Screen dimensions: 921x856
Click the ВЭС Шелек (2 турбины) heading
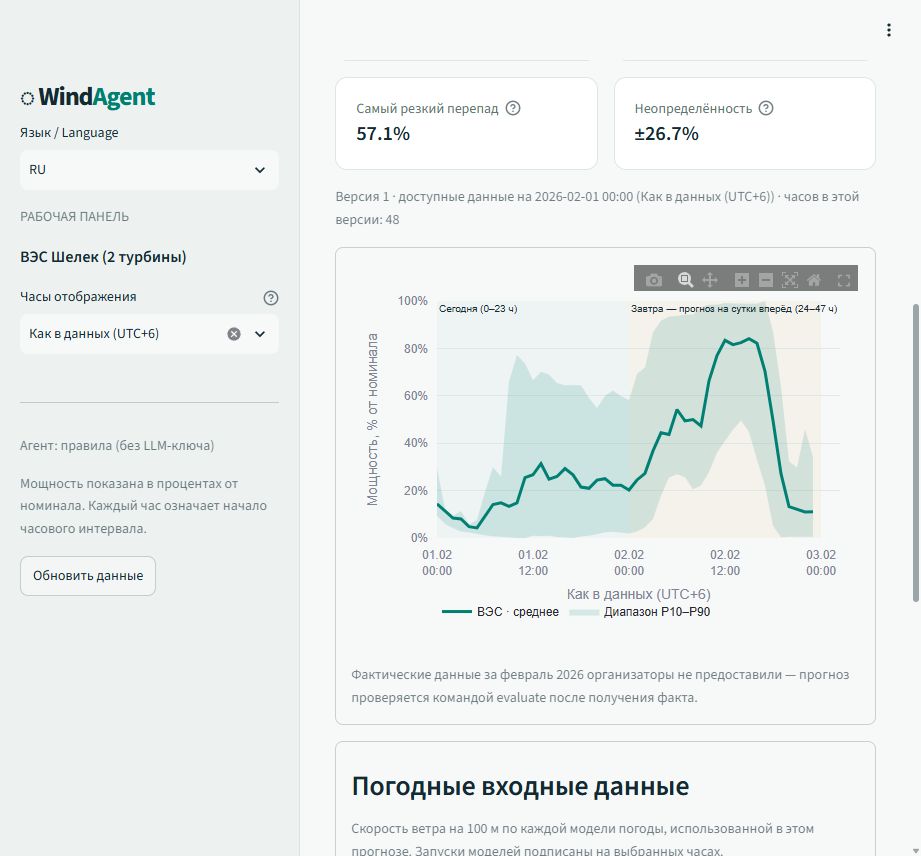coord(103,257)
